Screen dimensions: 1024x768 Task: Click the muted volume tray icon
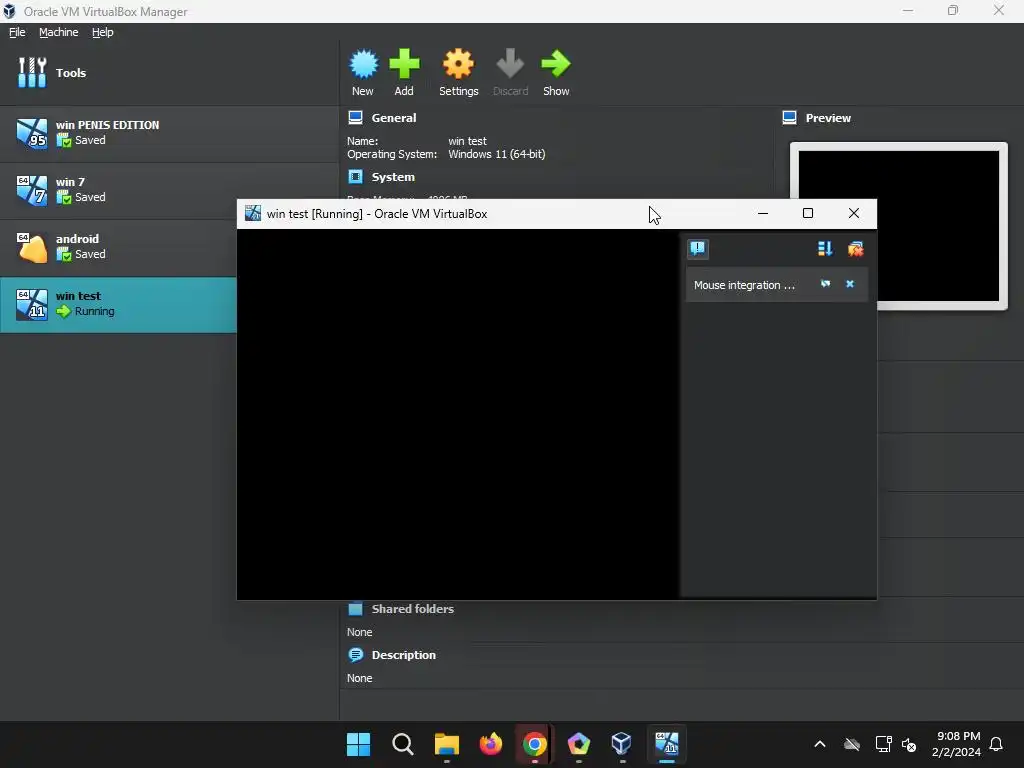[x=909, y=744]
